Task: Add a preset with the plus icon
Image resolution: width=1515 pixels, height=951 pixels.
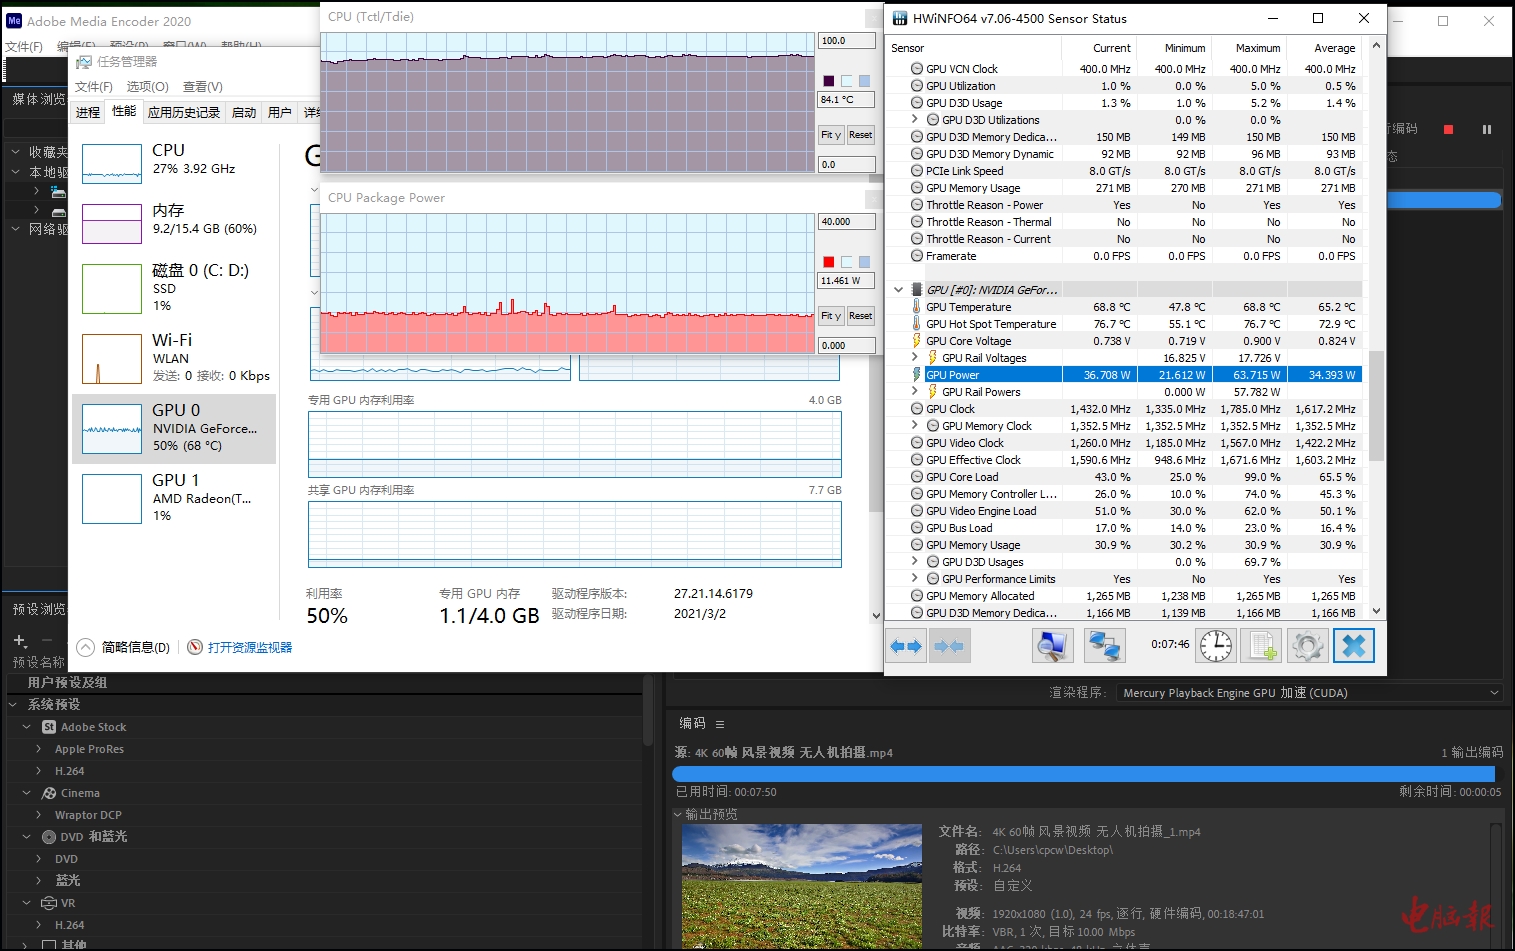Action: tap(19, 640)
